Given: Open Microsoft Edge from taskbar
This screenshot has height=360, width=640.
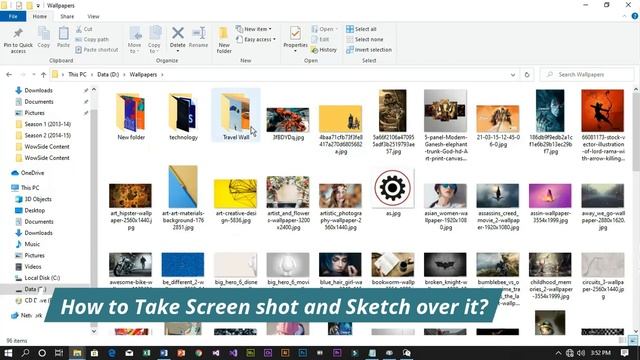Looking at the screenshot, I should 112,353.
